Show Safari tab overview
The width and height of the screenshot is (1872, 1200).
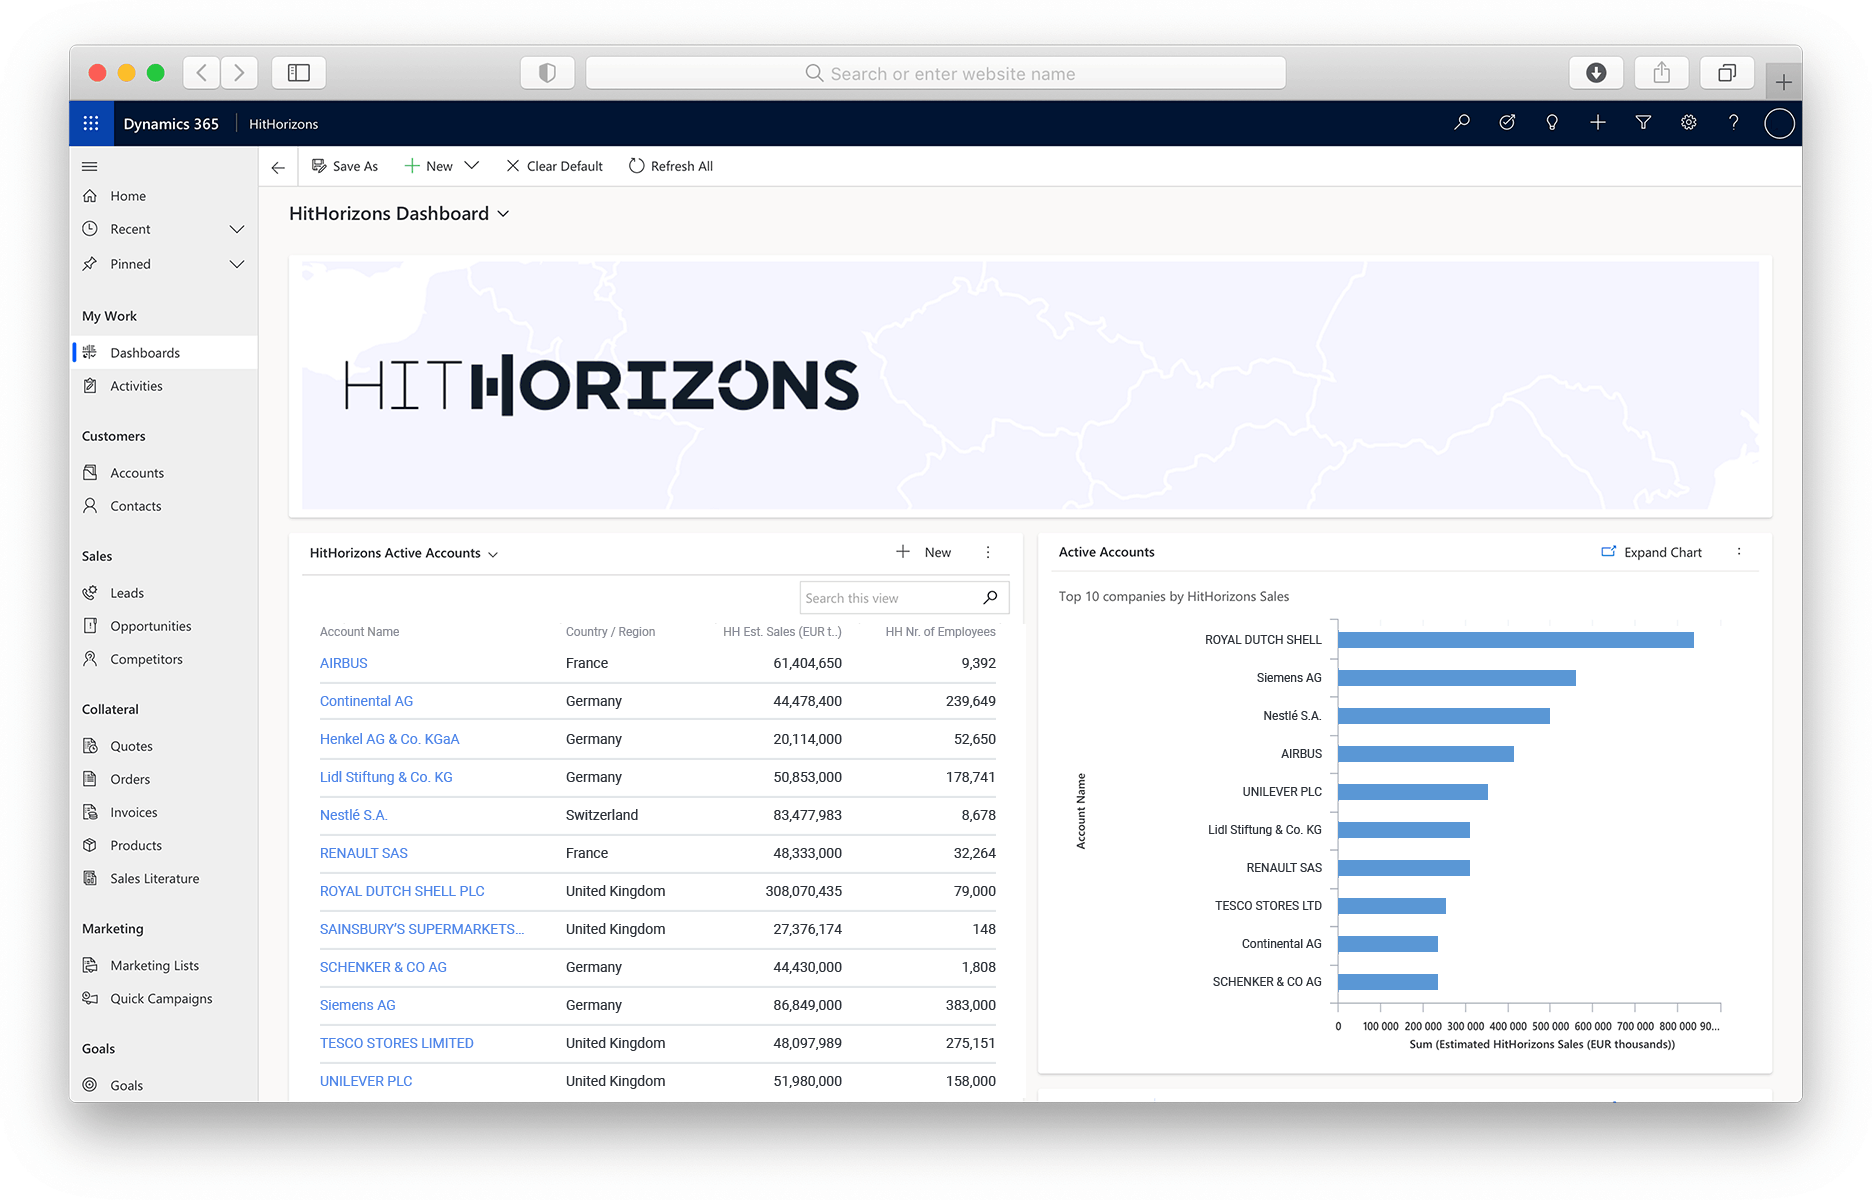click(1727, 72)
